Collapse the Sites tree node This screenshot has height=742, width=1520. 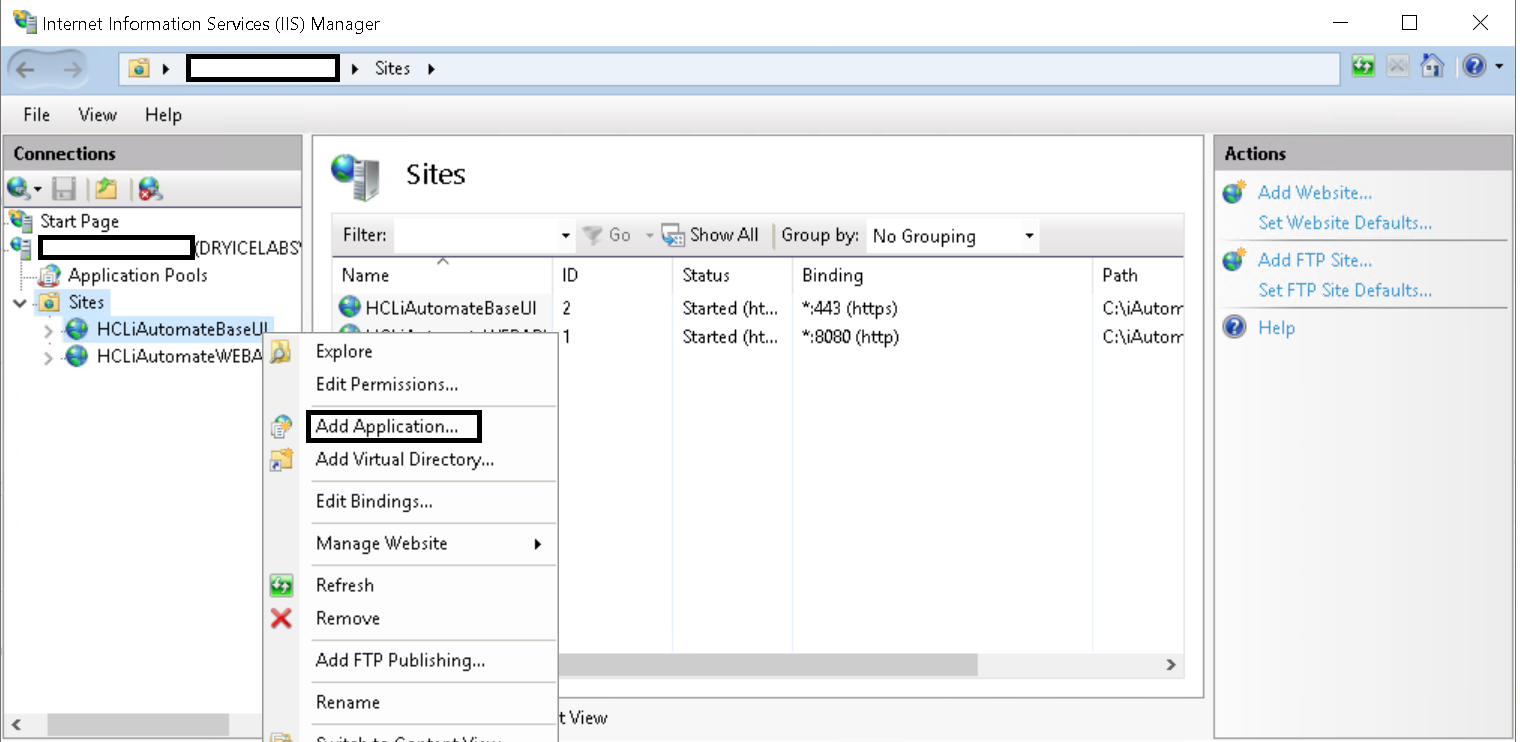[x=21, y=302]
